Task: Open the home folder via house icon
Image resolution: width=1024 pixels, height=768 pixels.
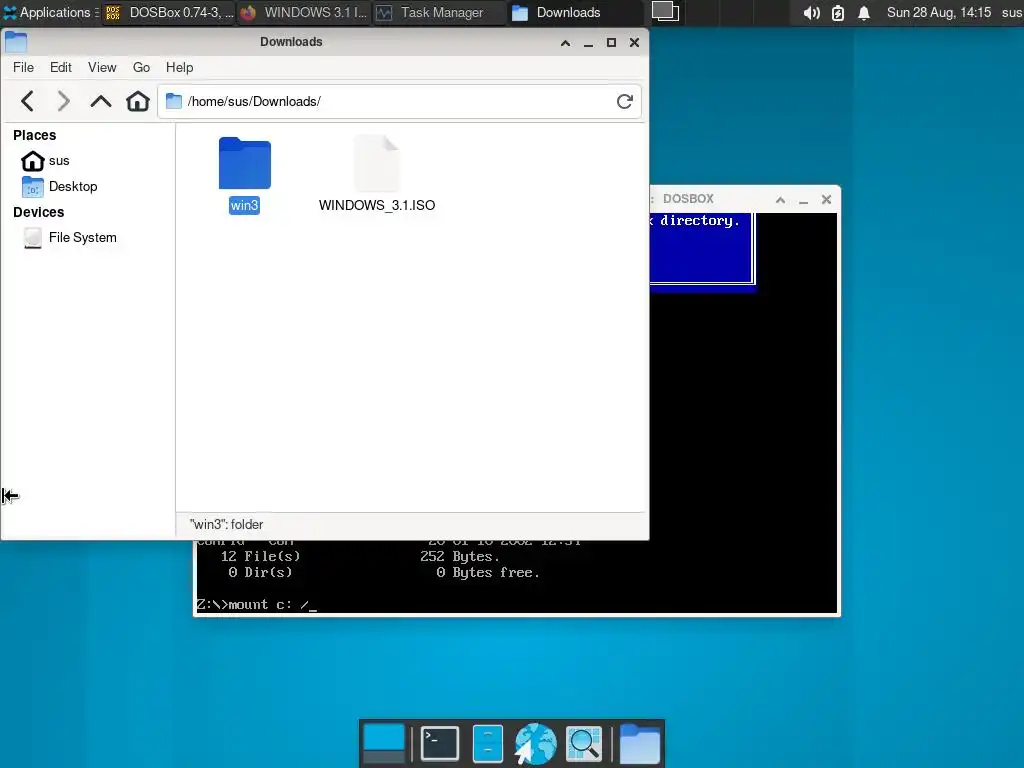Action: (x=138, y=101)
